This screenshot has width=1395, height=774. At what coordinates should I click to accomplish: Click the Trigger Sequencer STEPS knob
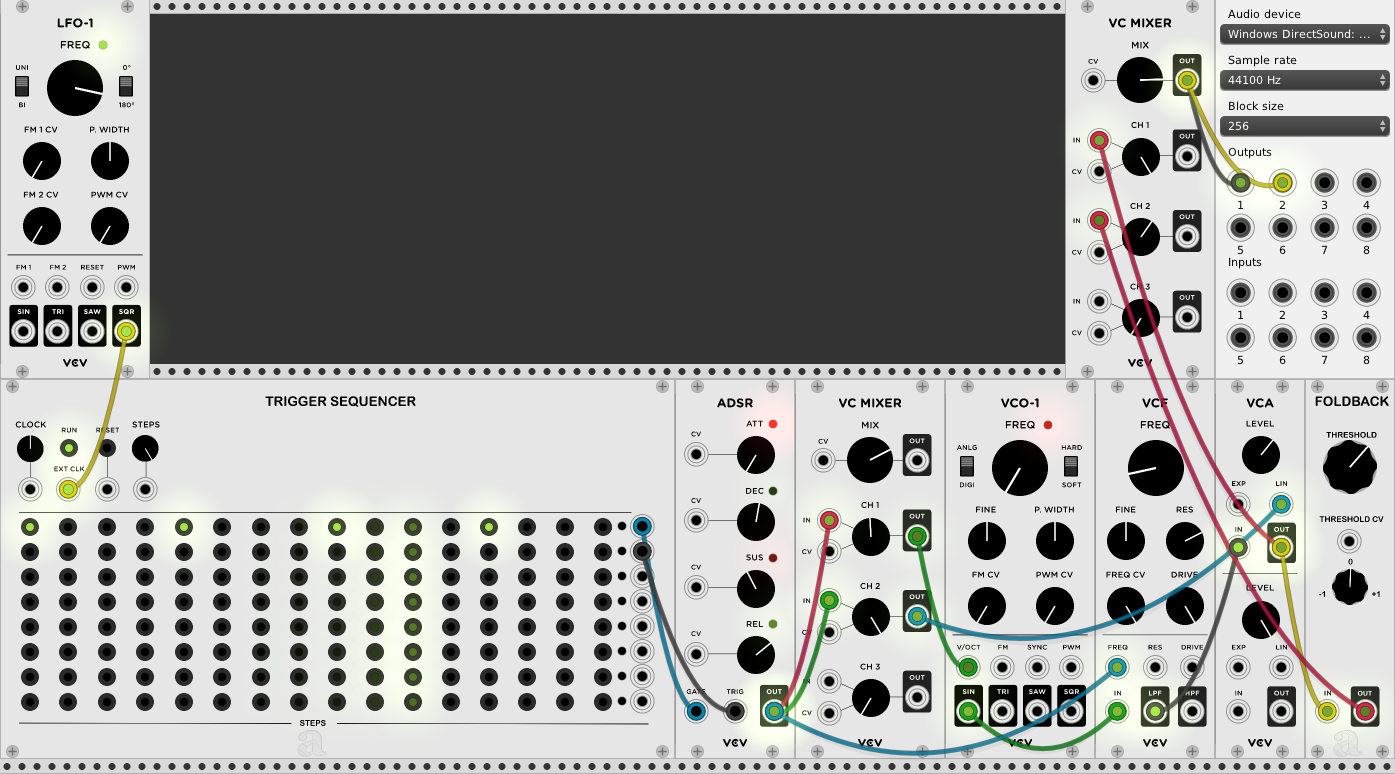[x=145, y=448]
